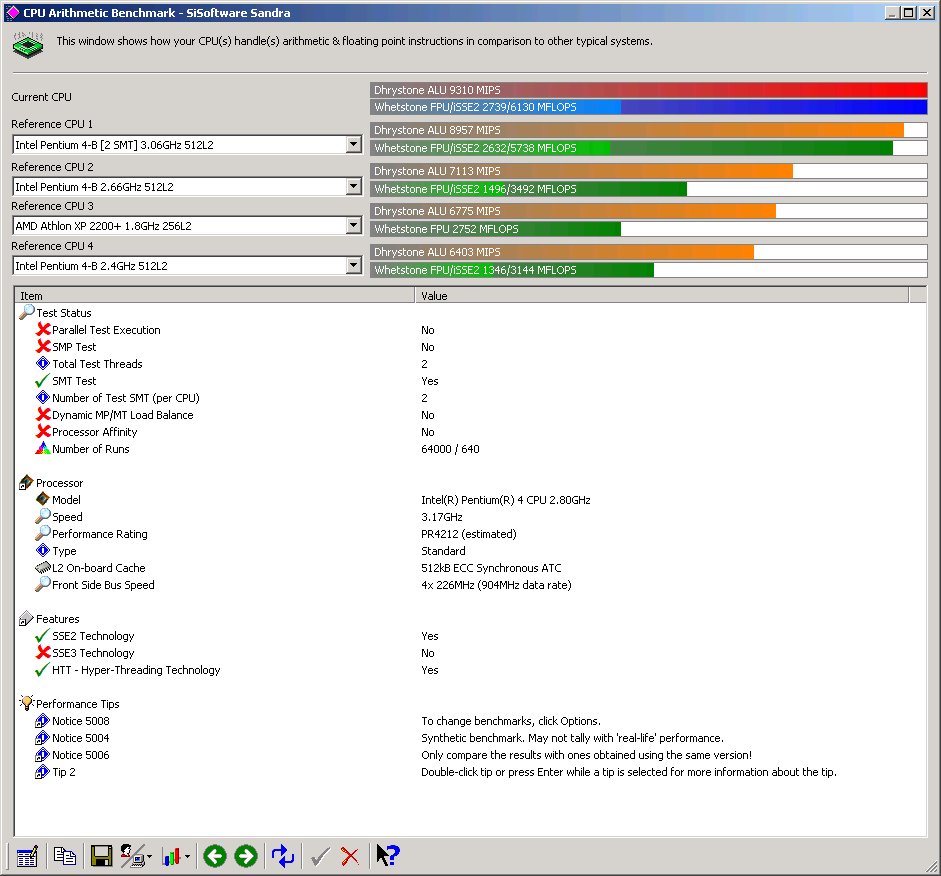Click memory chip icon beside L2 On-board Cache
Screen dimensions: 941x876
click(43, 568)
